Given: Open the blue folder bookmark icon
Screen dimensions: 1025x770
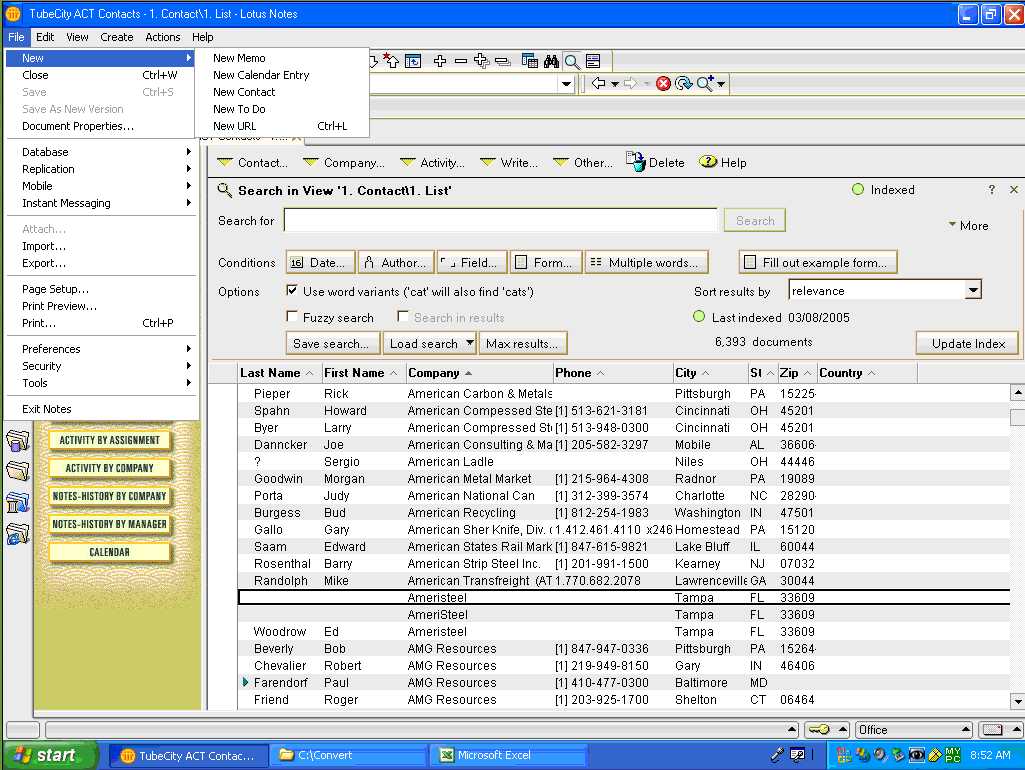Looking at the screenshot, I should pos(18,502).
